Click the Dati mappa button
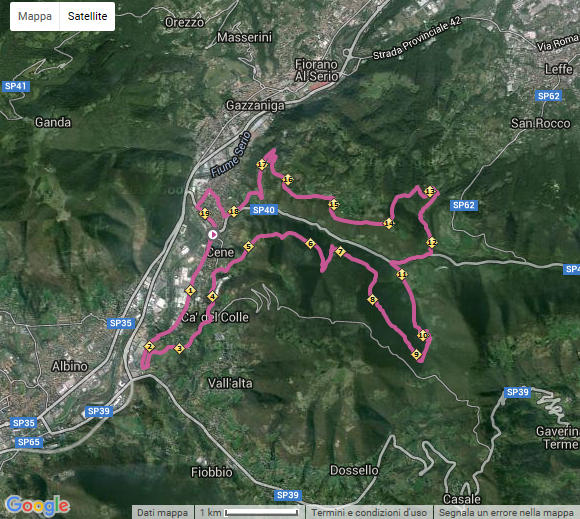Image resolution: width=580 pixels, height=519 pixels. pos(162,513)
